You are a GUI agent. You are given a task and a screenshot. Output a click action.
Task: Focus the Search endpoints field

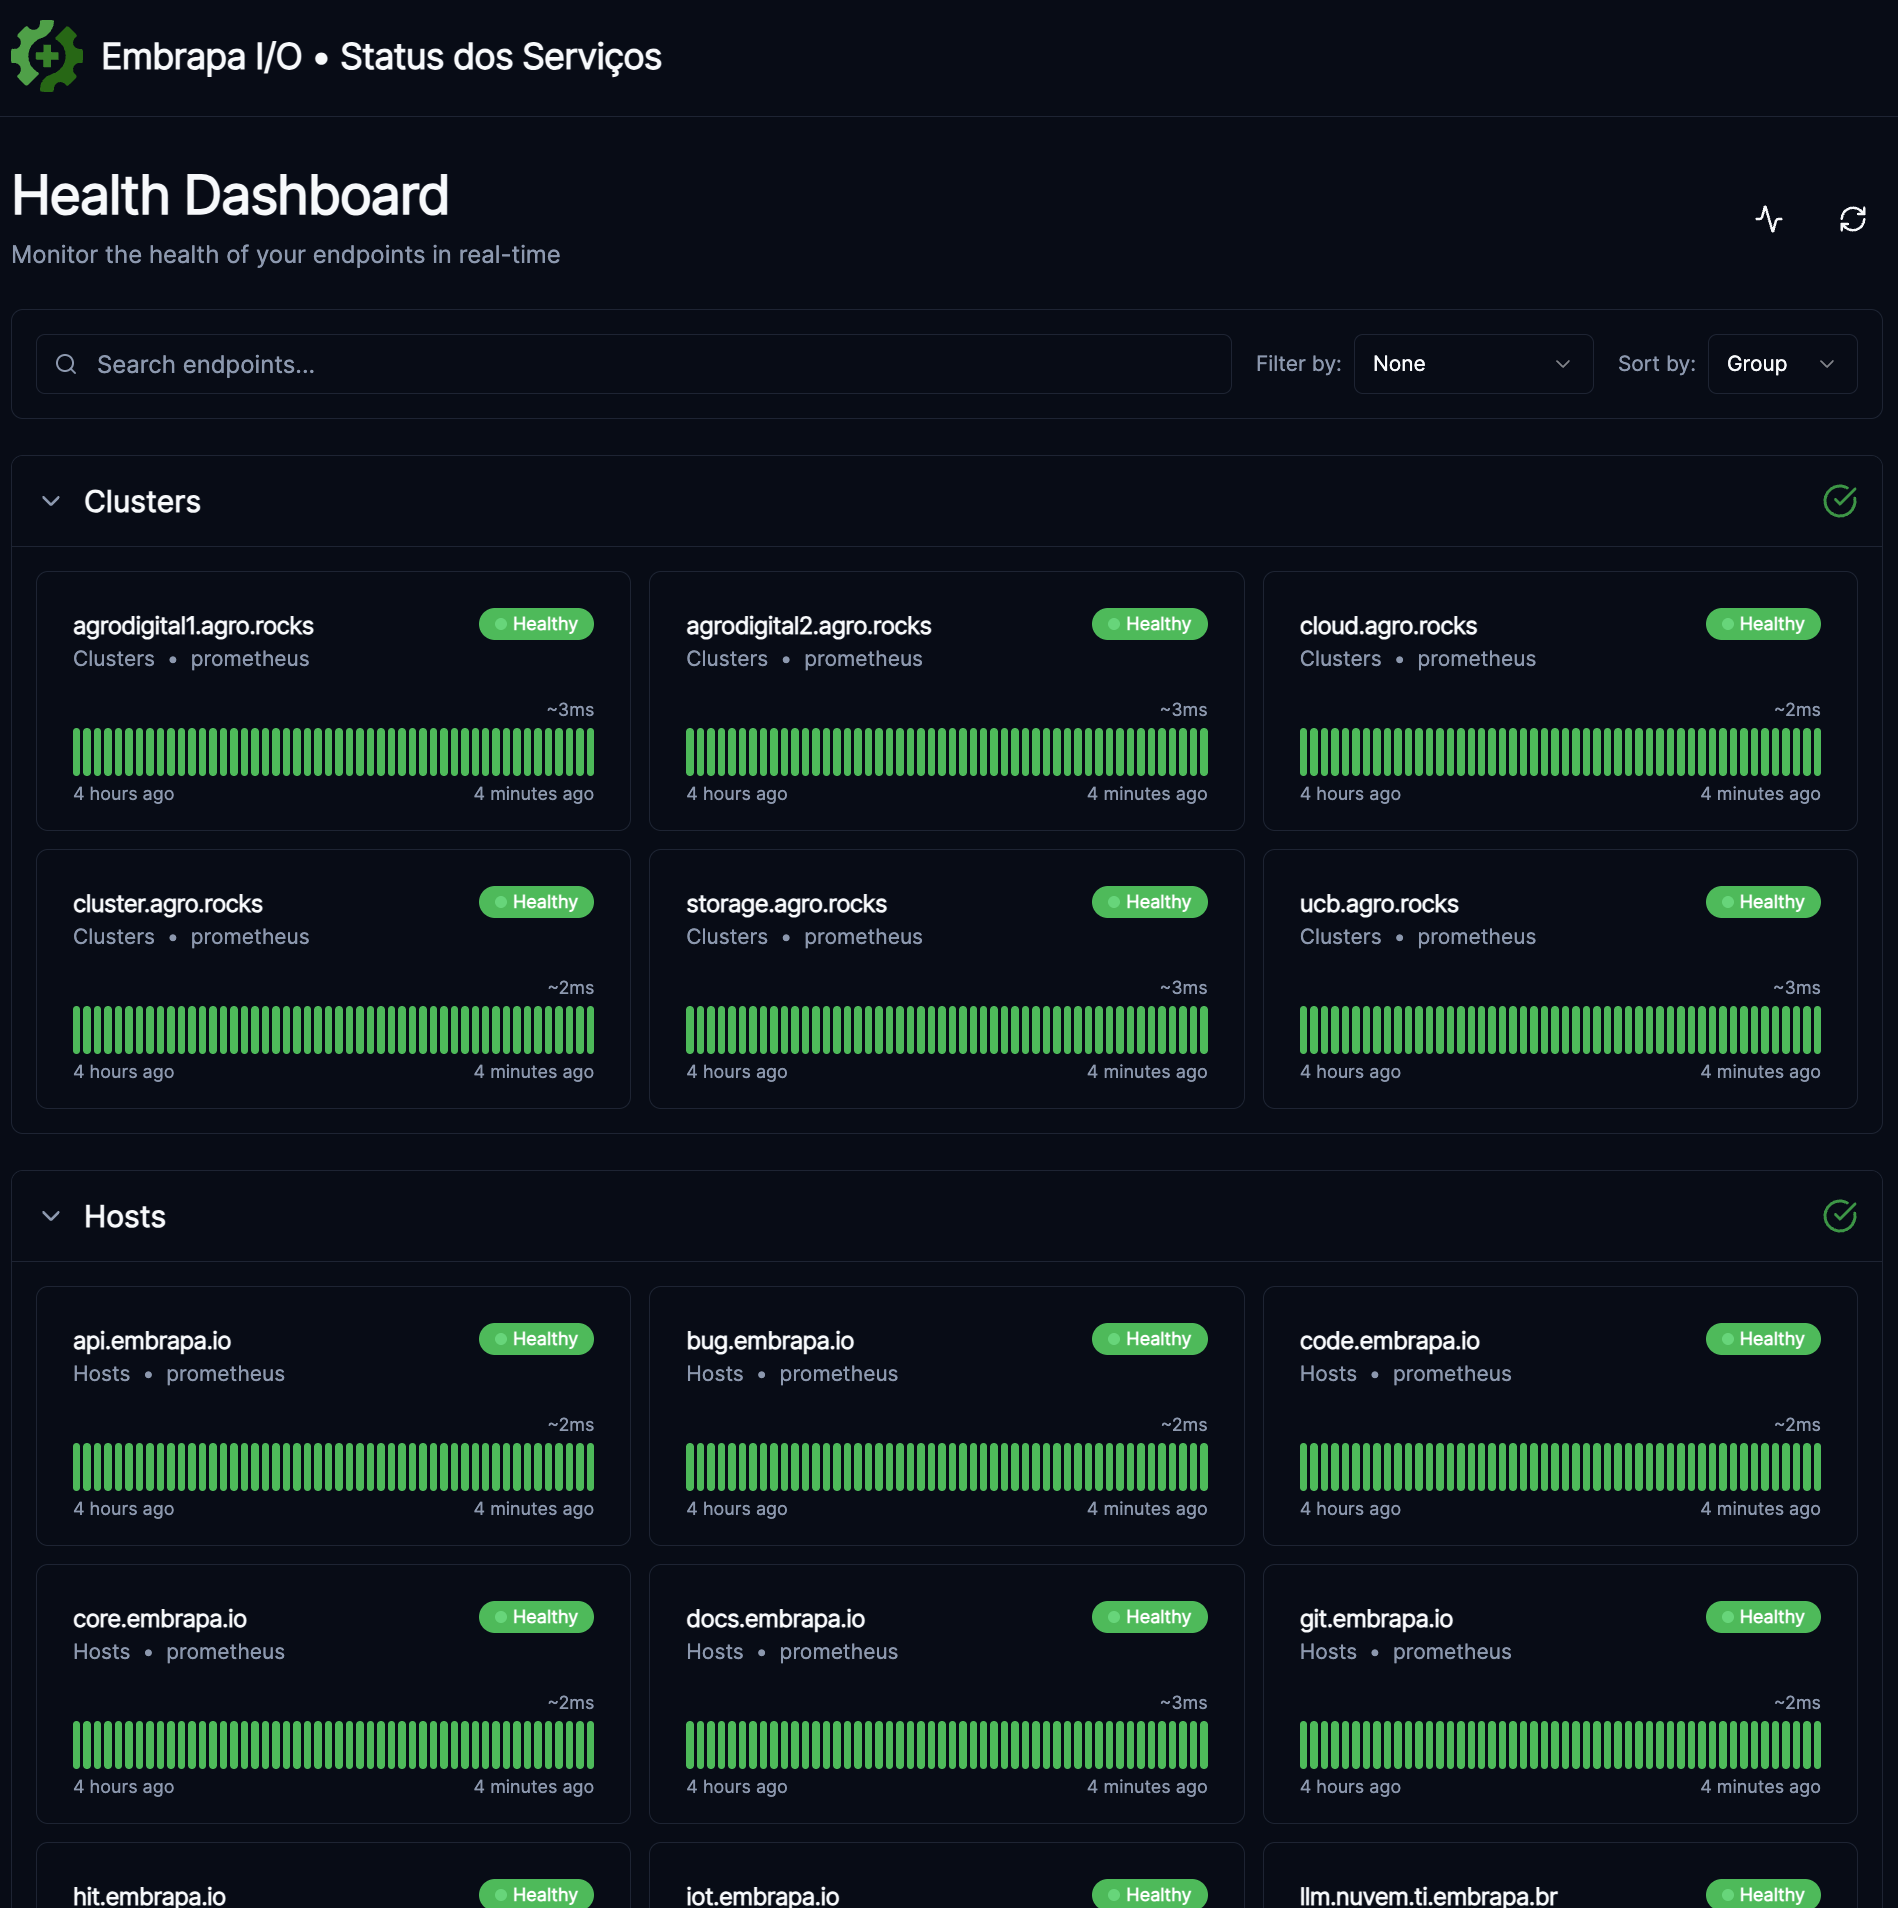pyautogui.click(x=634, y=364)
